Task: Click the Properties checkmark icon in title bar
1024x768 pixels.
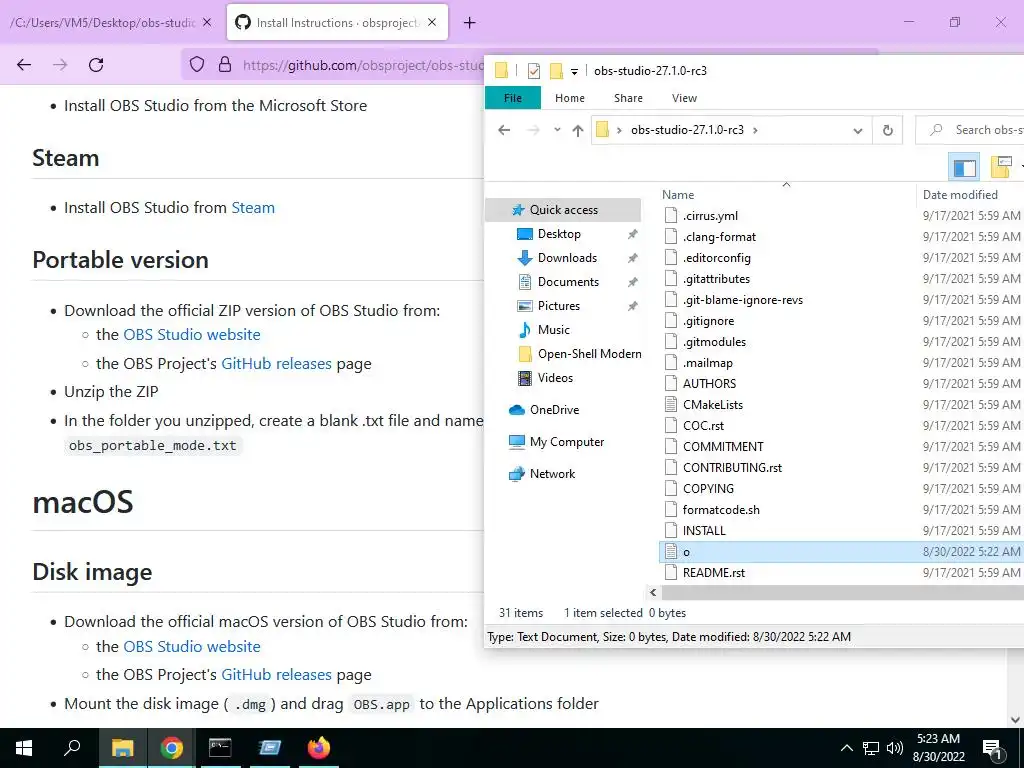Action: (534, 71)
